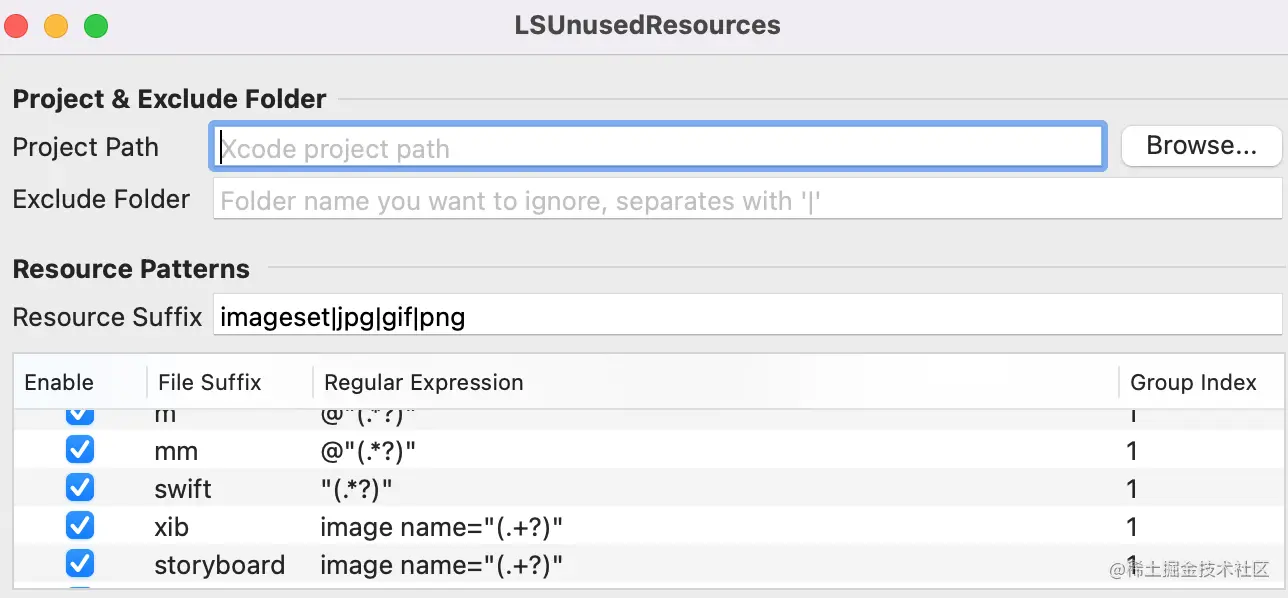The height and width of the screenshot is (598, 1288).
Task: Close the LSUnusedResources window
Action: (x=17, y=26)
